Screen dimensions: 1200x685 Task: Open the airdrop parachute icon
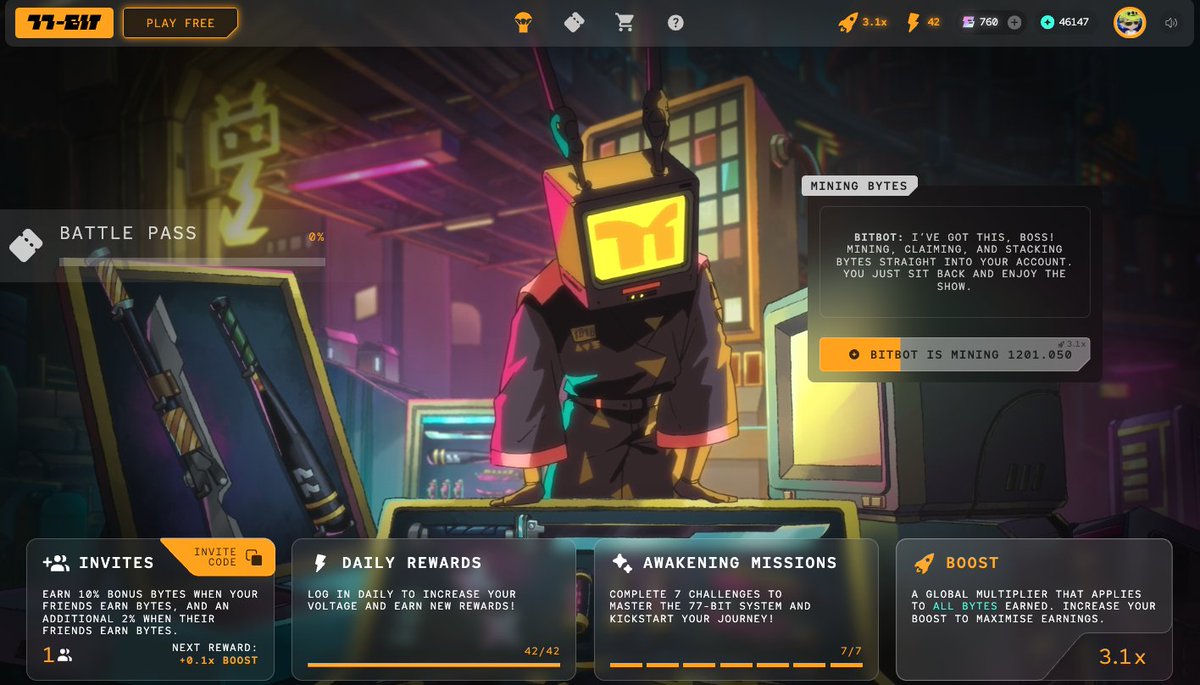[x=522, y=22]
